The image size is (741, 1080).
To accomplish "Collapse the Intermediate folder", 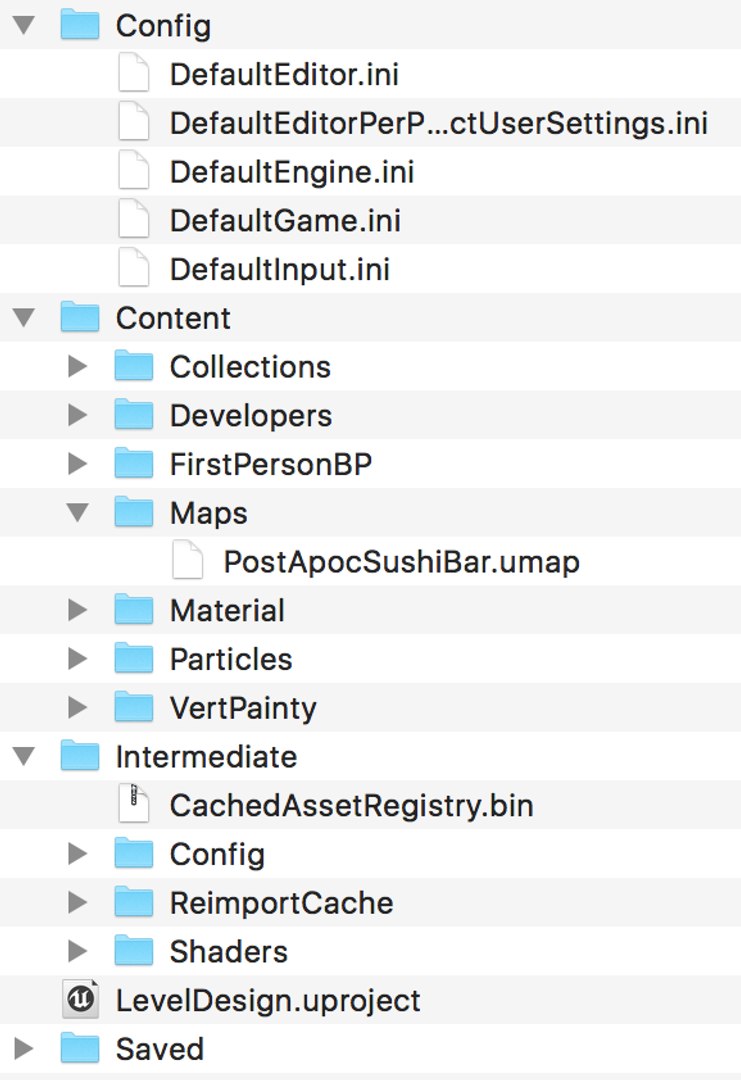I will tap(25, 757).
